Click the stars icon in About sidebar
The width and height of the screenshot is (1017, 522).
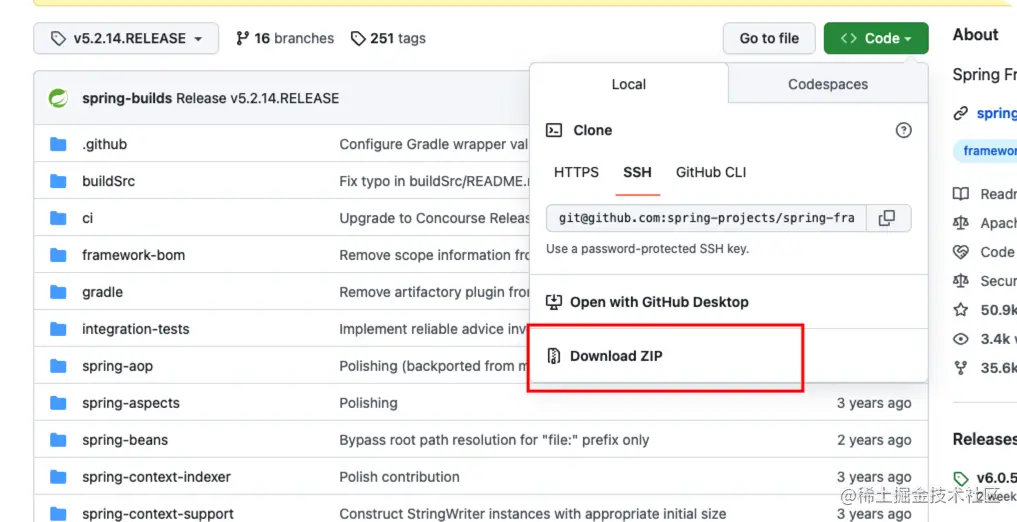(x=961, y=309)
